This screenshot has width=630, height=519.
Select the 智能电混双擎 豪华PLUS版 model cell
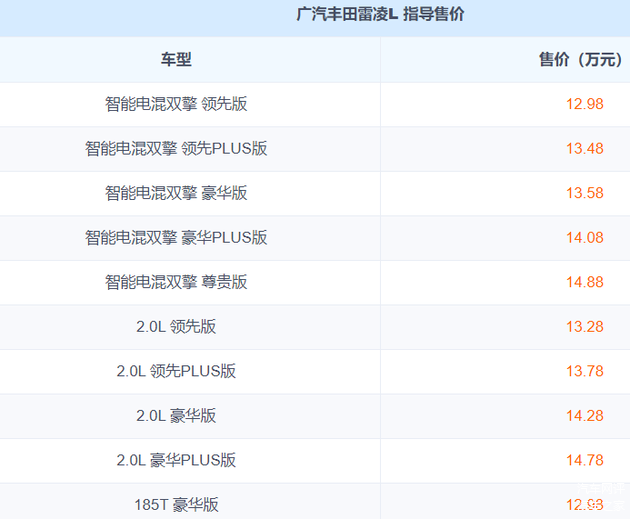click(176, 238)
